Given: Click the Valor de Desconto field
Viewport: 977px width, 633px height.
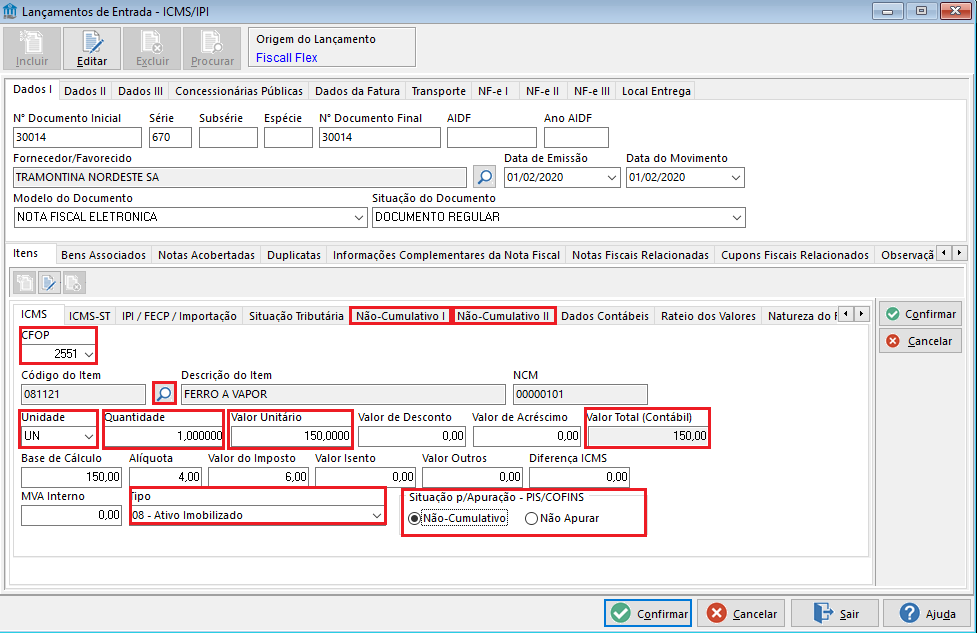Looking at the screenshot, I should click(x=412, y=436).
